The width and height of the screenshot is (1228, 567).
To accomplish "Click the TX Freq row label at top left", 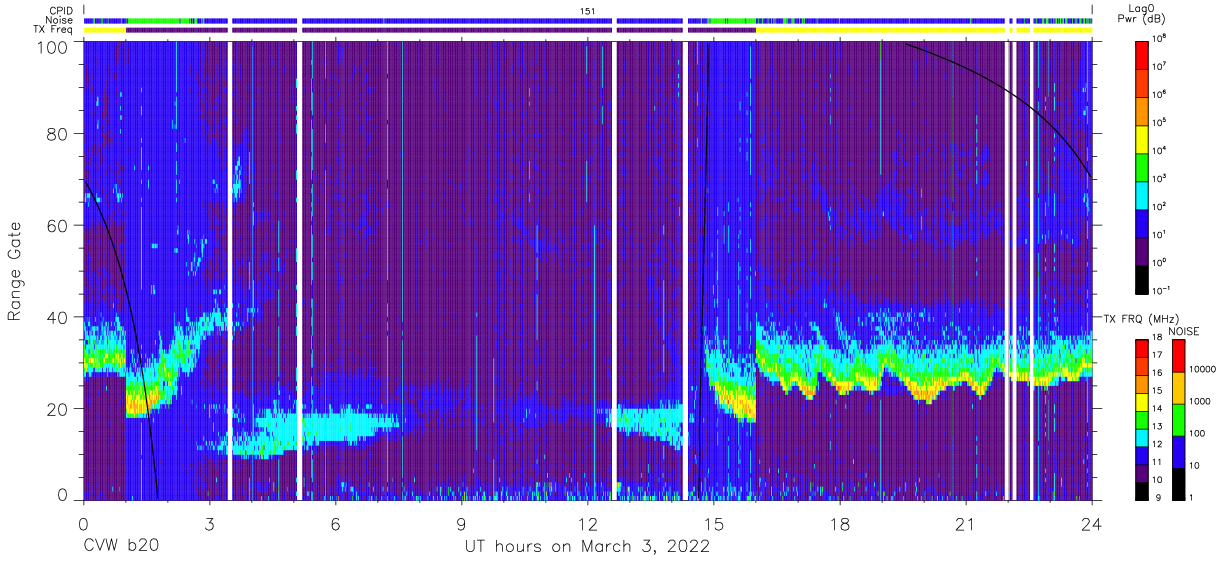I will coord(53,29).
